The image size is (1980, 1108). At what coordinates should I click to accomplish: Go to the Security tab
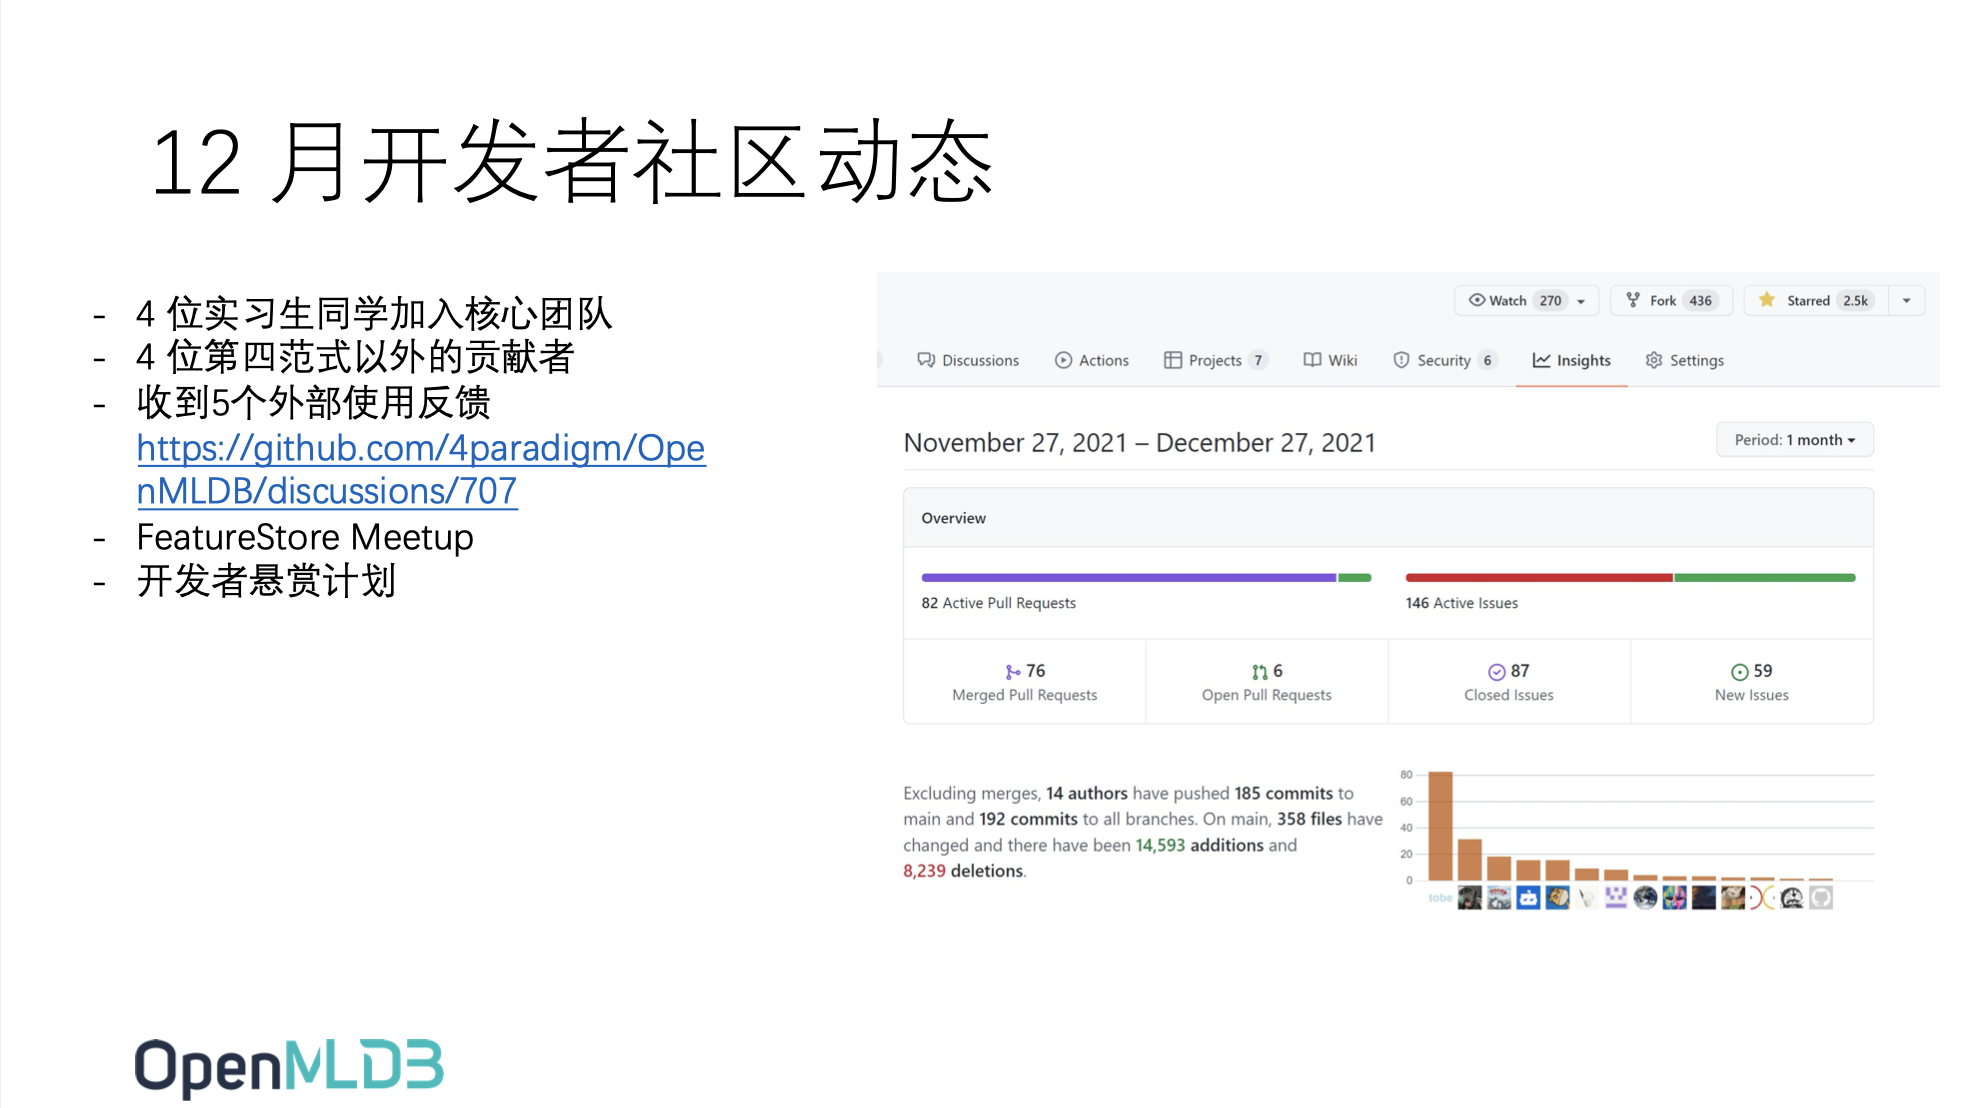[1443, 360]
